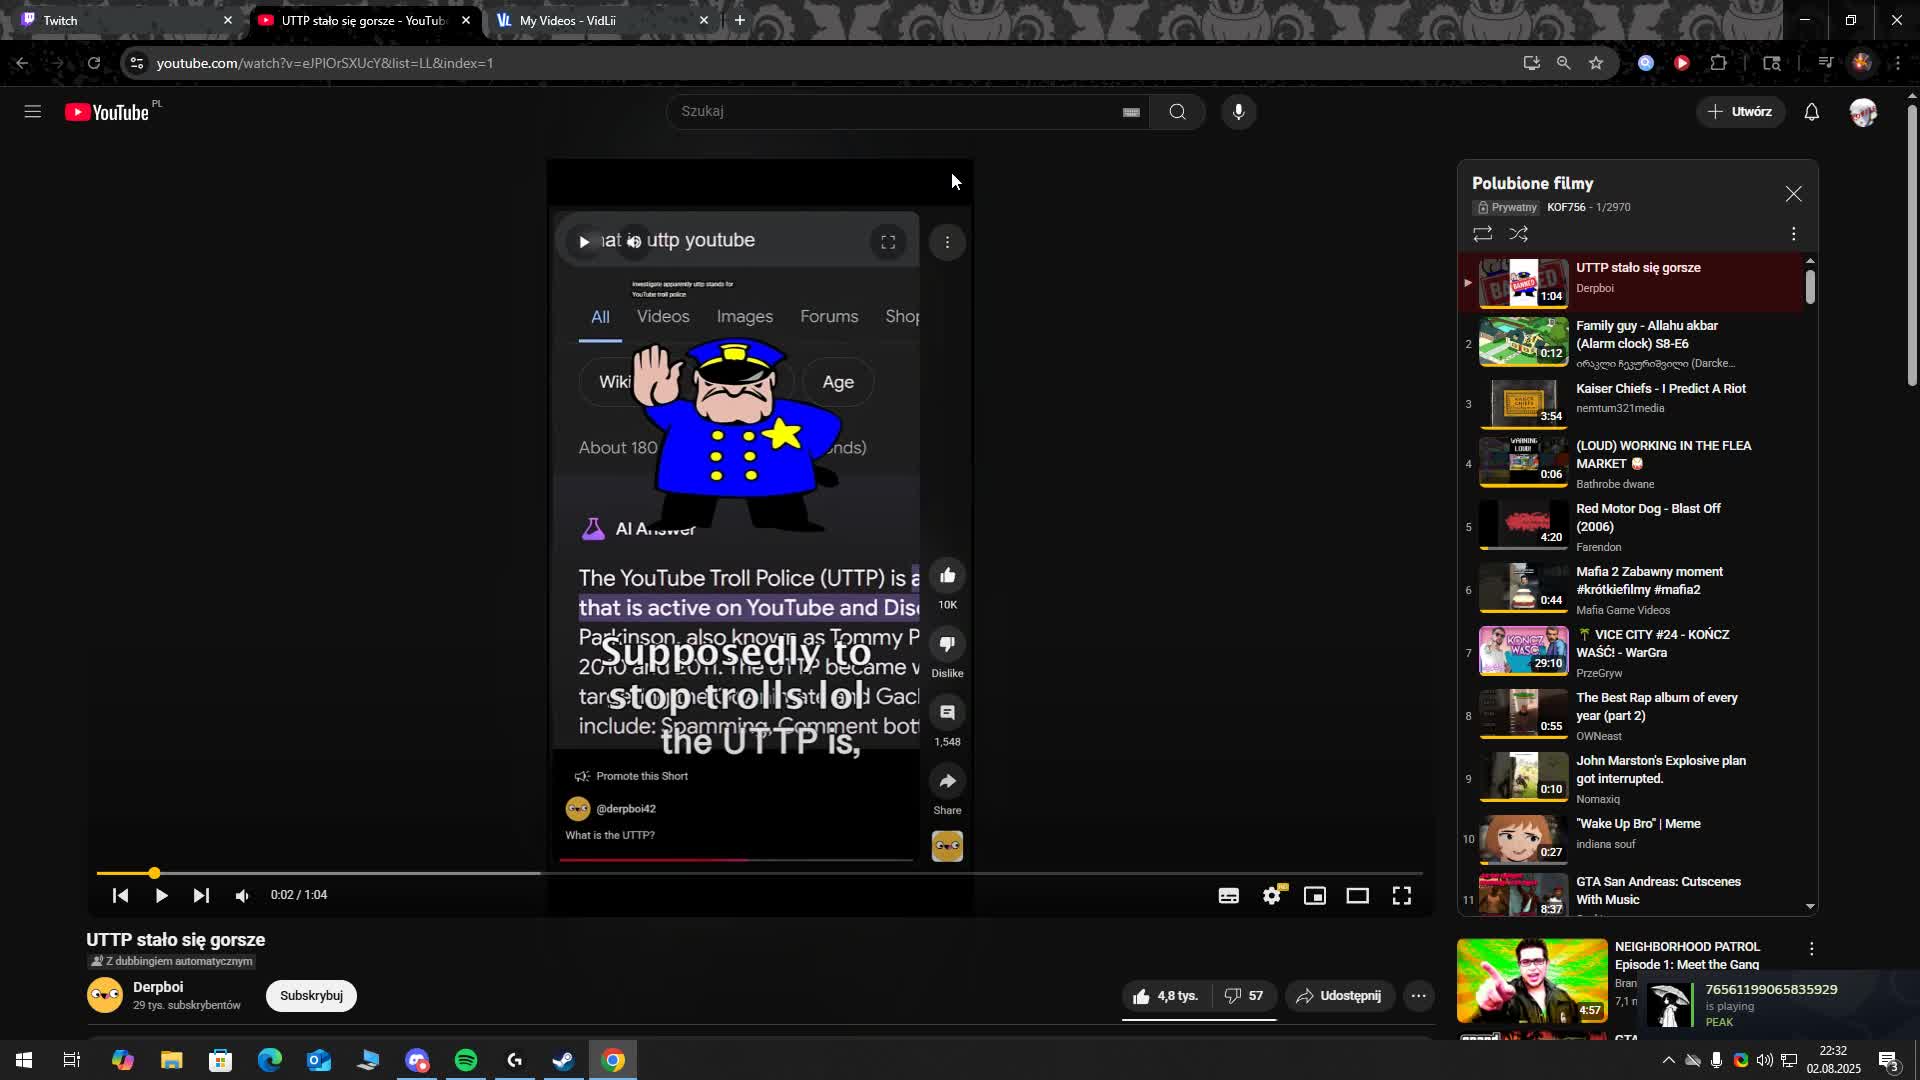The image size is (1920, 1080).
Task: Open the account avatar menu
Action: tap(1863, 112)
